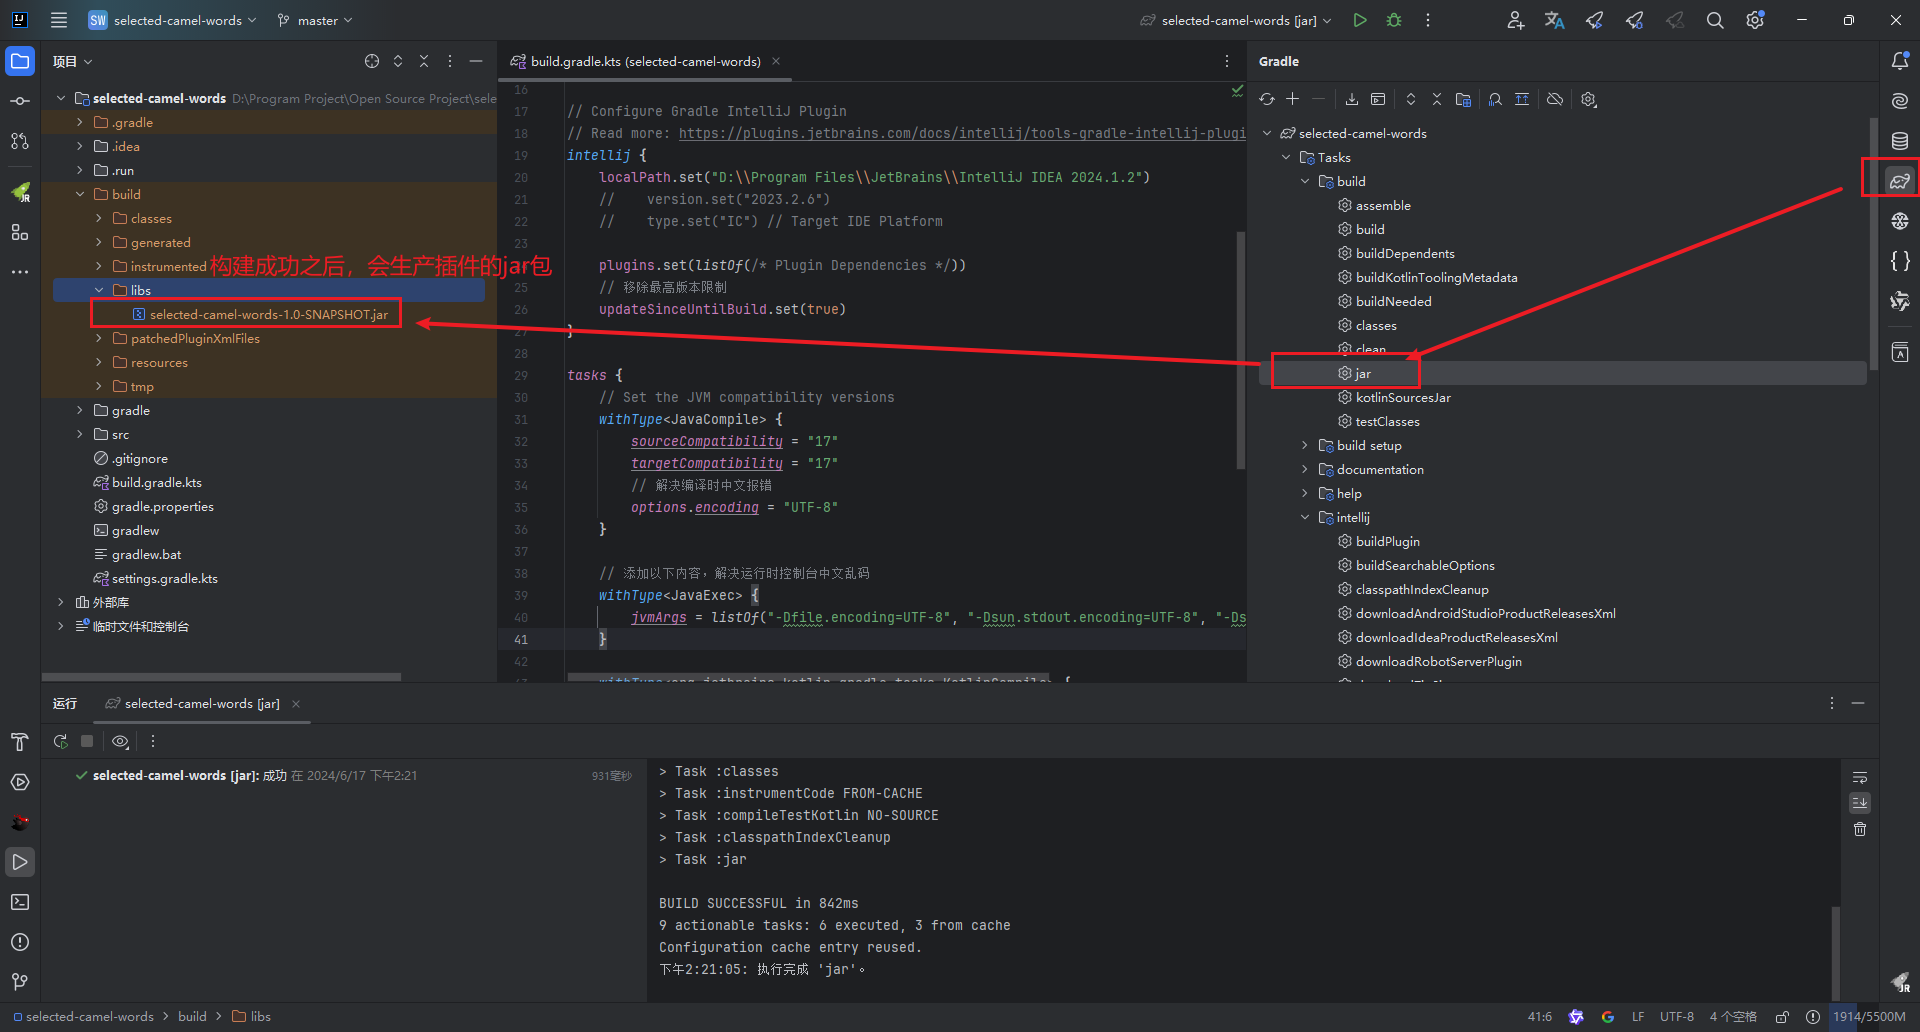
Task: Collapse all nodes using the Gradle toolbar icon
Action: point(1437,99)
